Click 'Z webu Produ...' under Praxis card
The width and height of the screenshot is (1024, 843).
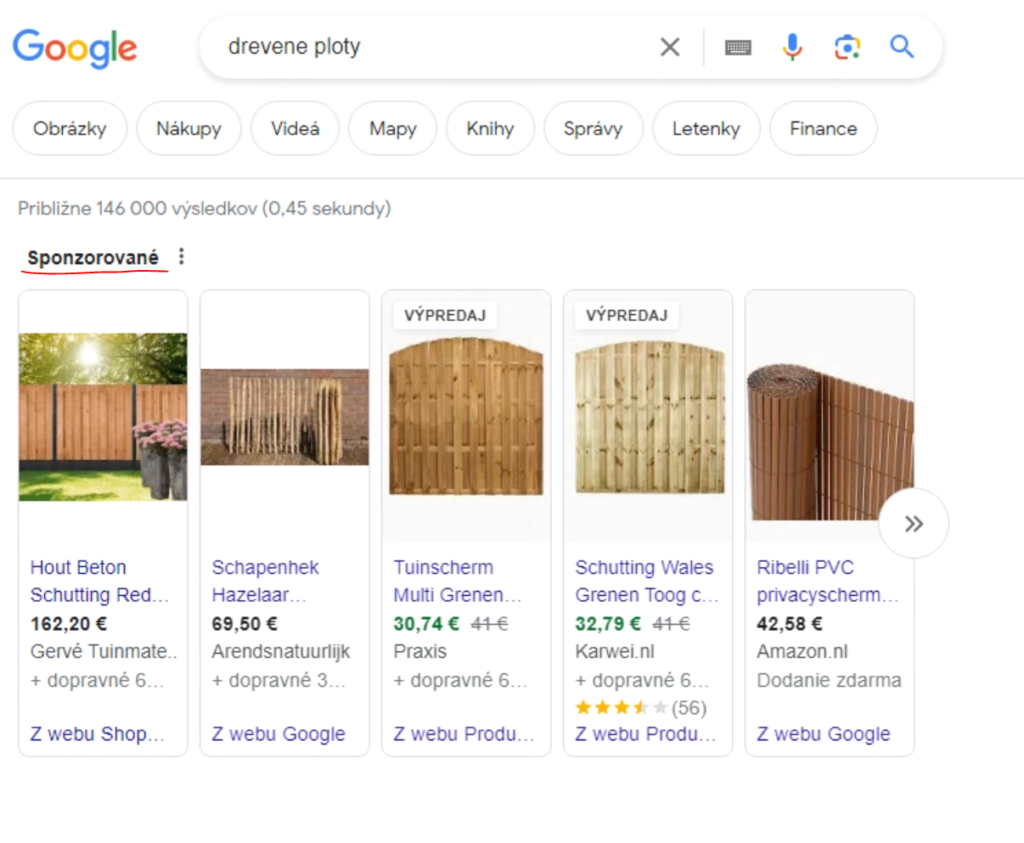(x=464, y=734)
